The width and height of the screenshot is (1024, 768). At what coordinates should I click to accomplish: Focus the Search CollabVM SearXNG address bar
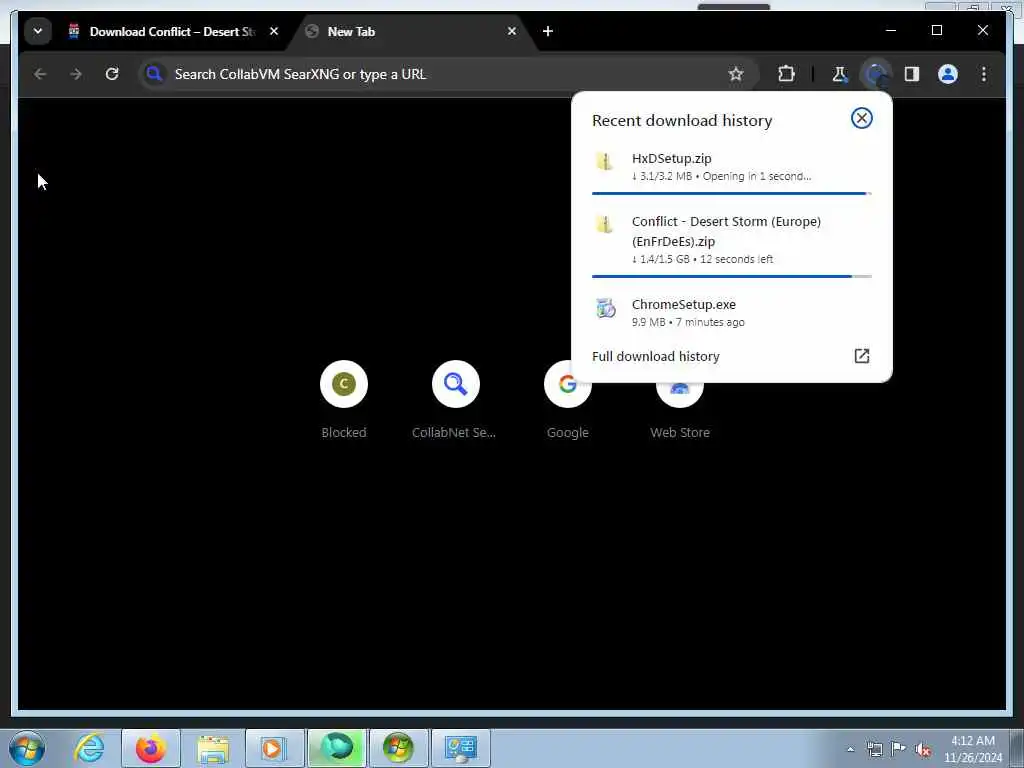447,74
